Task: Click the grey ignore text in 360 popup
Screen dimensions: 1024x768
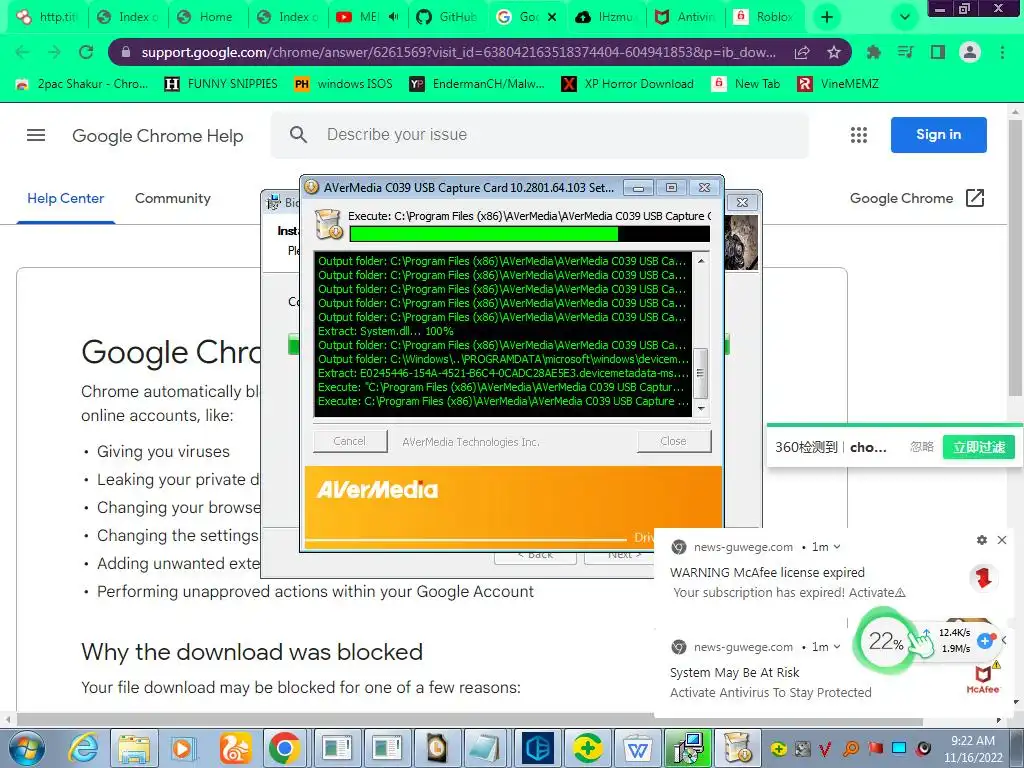Action: click(x=921, y=447)
